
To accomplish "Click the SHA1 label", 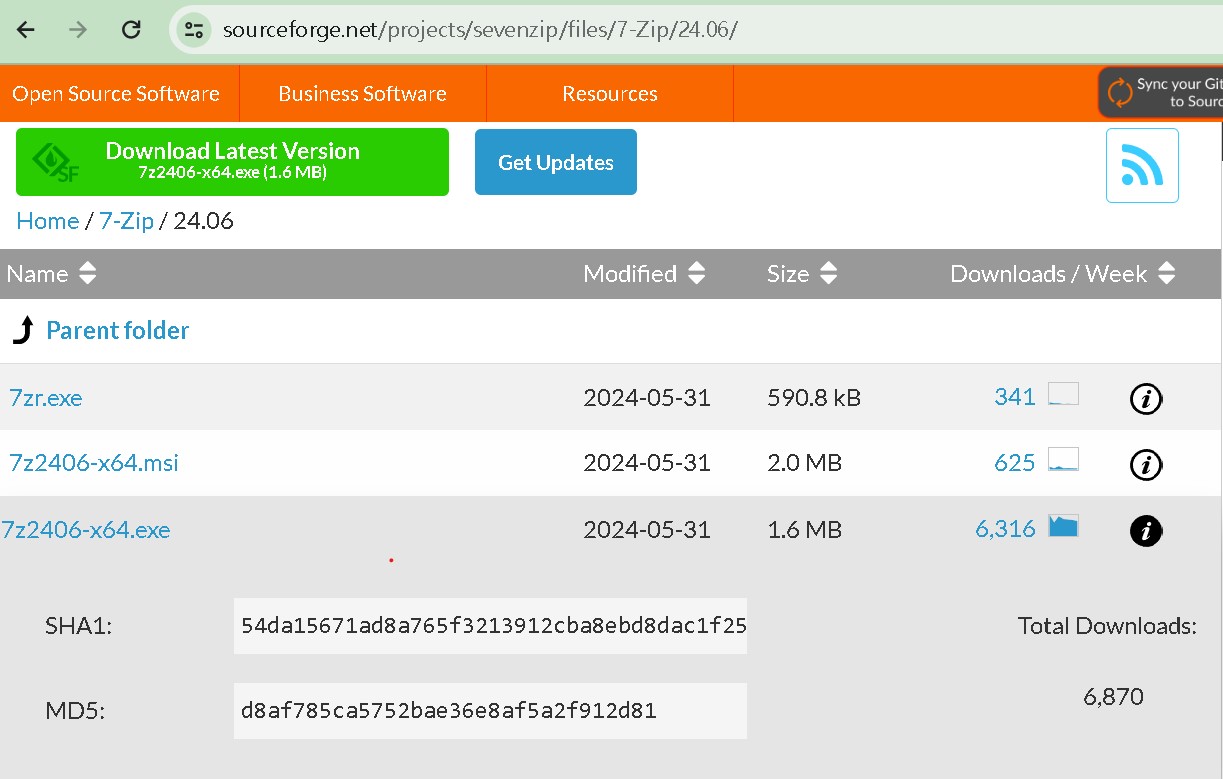I will [79, 627].
